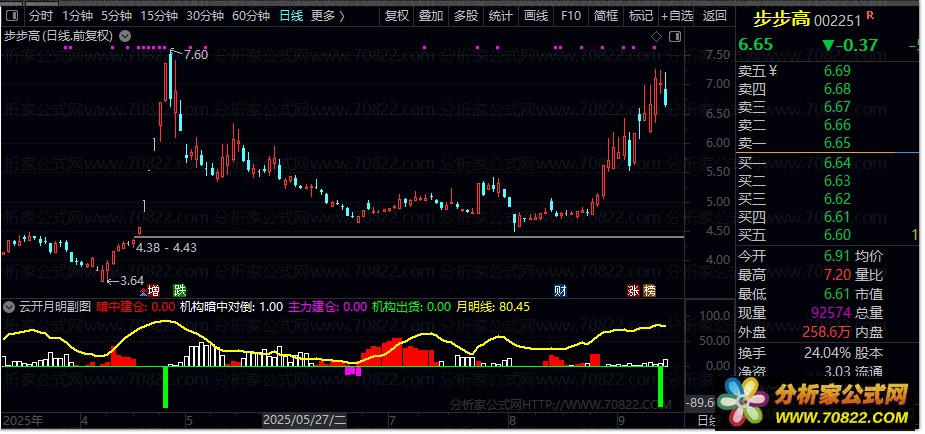This screenshot has height=434, width=925.
Task: Open the 财 financial marker on timeline
Action: (561, 291)
